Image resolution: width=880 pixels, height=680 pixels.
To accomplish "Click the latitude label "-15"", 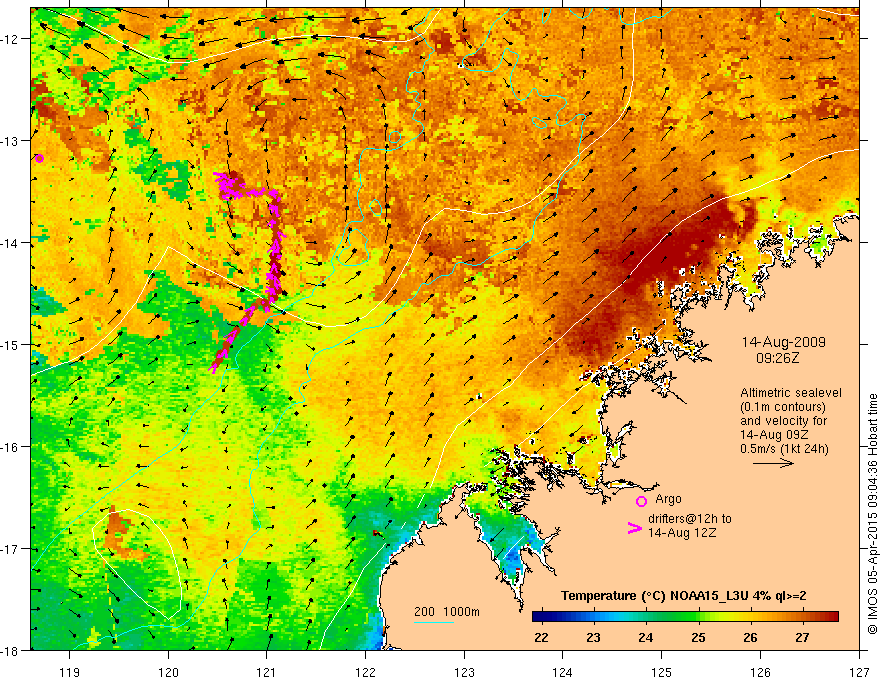I will [x=10, y=345].
